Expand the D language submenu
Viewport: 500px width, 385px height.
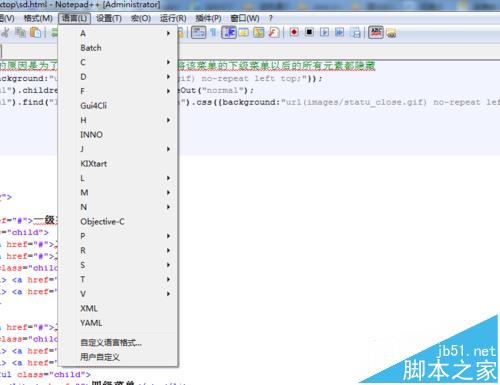(118, 77)
